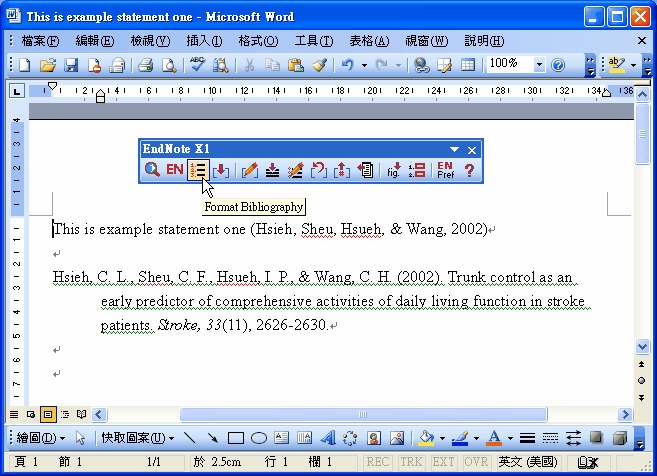Switch to Normal view
Screen dimensions: 657x476
[14, 414]
